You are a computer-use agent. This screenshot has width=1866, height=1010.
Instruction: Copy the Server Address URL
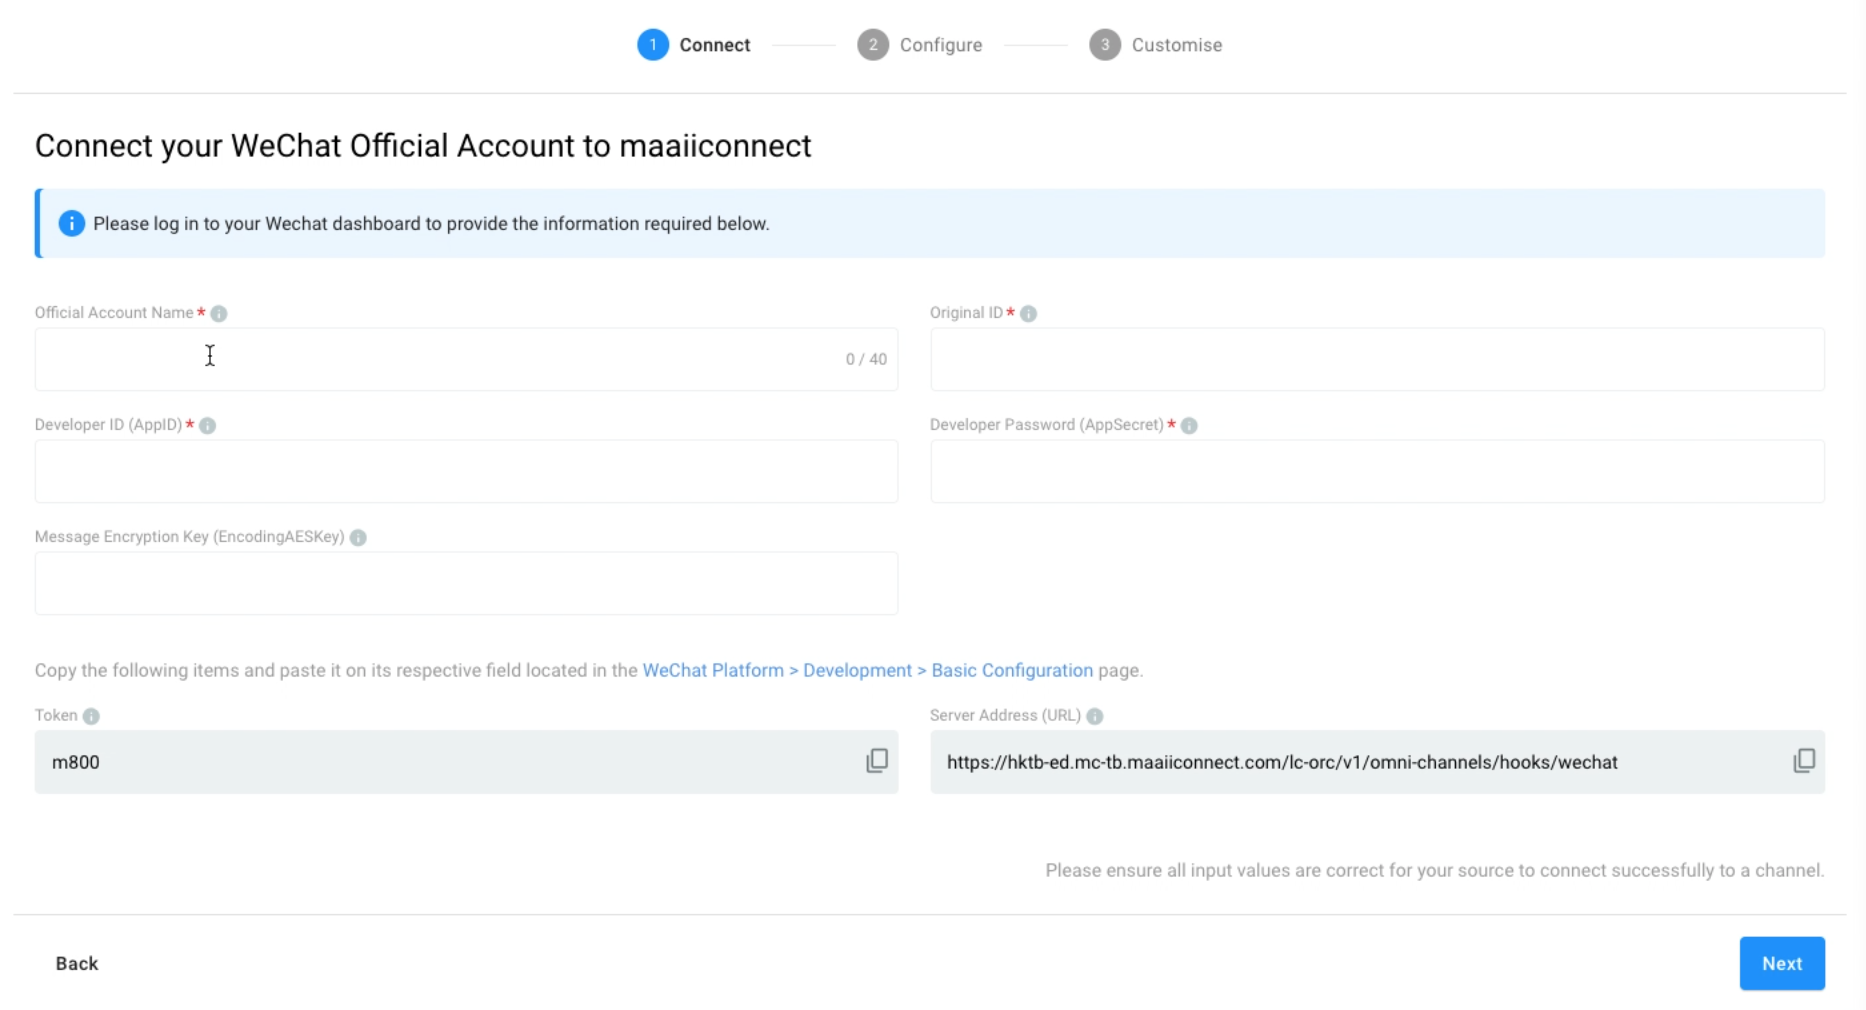(1804, 761)
